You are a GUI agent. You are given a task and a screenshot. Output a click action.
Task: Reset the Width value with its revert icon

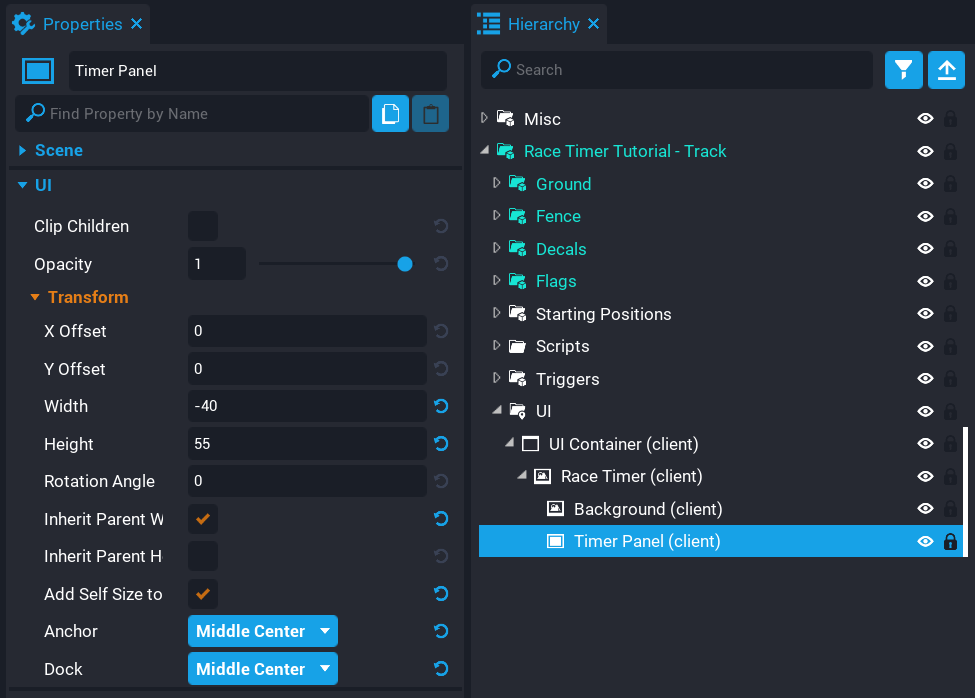(441, 406)
